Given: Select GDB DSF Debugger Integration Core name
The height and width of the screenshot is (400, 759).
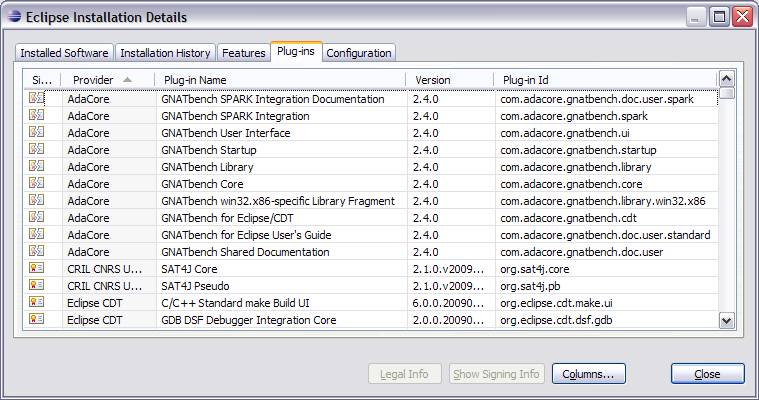Looking at the screenshot, I should pyautogui.click(x=249, y=320).
